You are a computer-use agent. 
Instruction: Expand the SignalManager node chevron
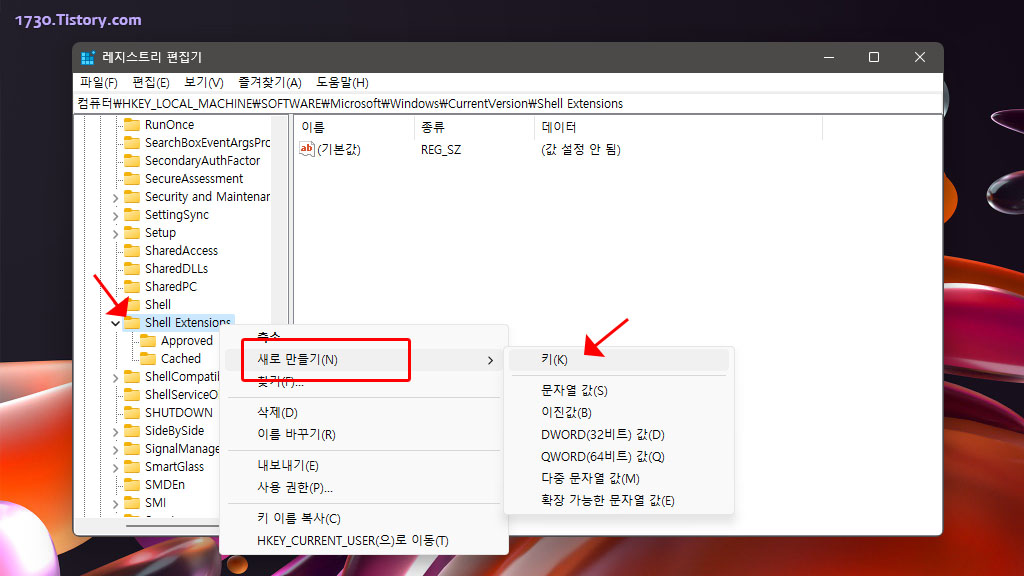click(x=116, y=449)
